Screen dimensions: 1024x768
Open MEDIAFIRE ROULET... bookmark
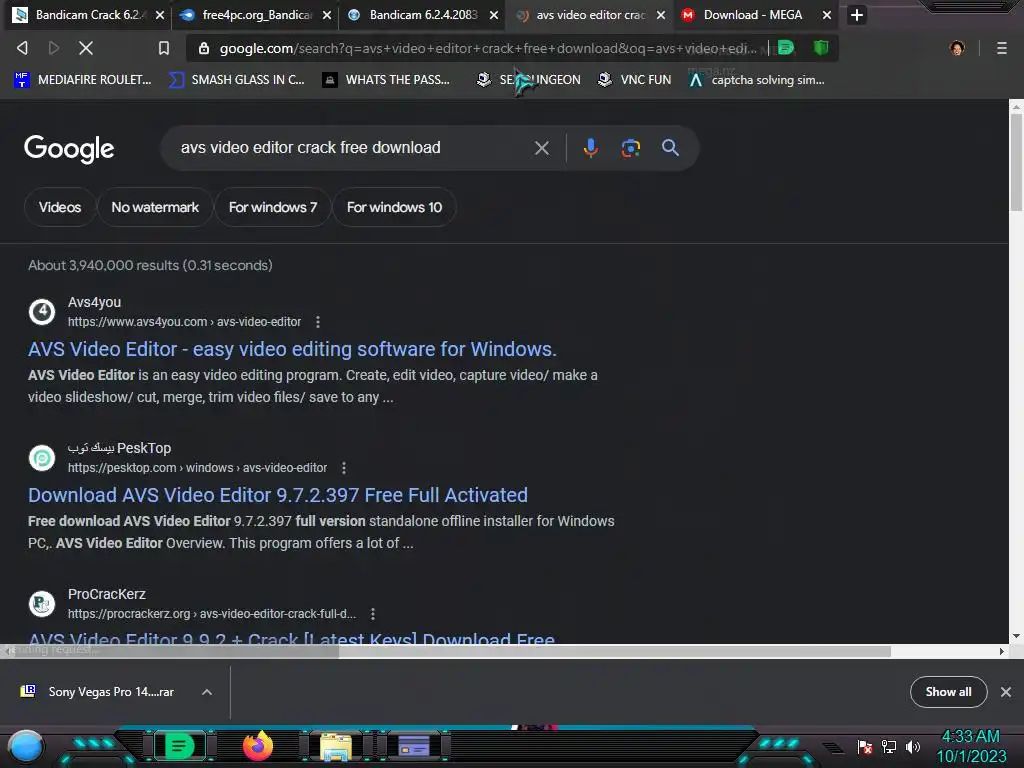click(x=82, y=80)
